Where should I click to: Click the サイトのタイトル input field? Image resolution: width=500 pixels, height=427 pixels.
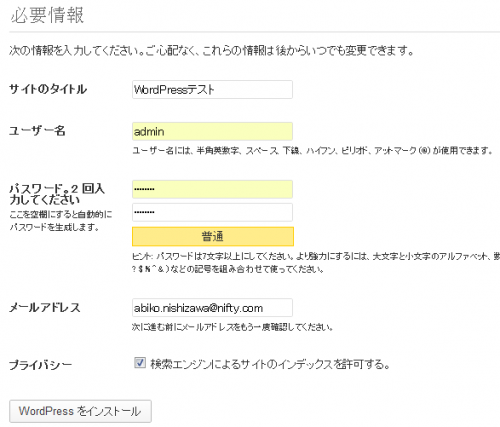click(212, 89)
